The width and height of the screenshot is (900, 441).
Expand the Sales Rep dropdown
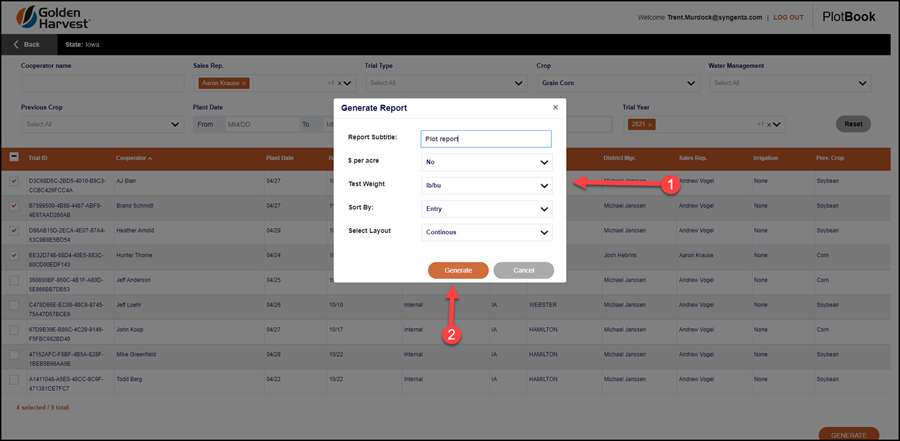pos(348,84)
